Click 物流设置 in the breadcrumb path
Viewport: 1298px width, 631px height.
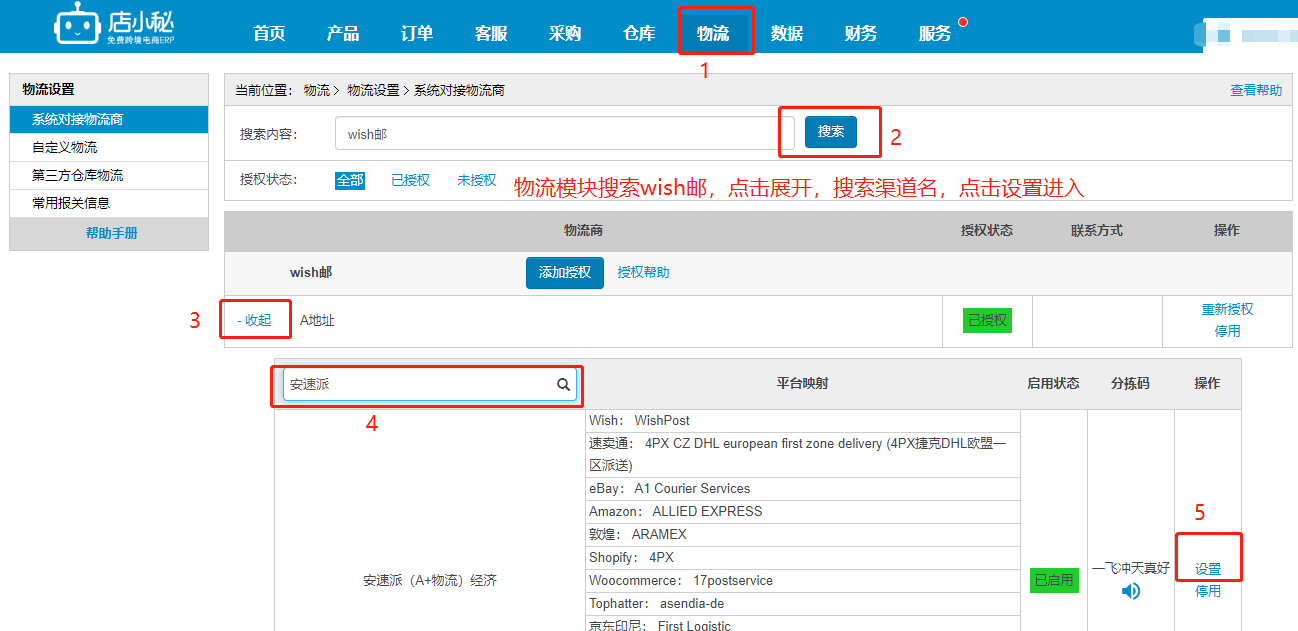373,90
